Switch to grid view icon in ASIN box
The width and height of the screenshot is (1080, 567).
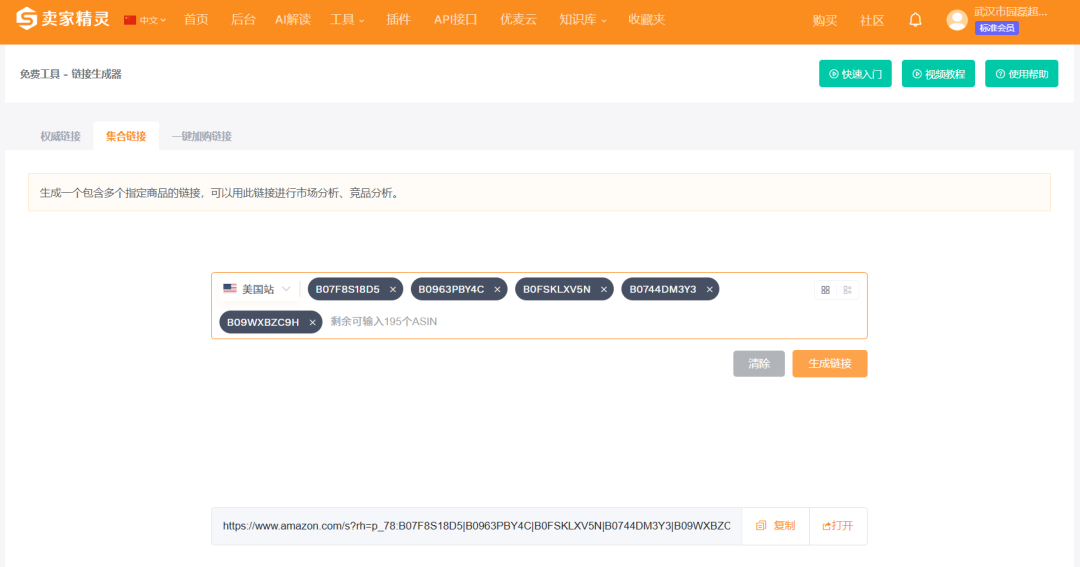(825, 290)
